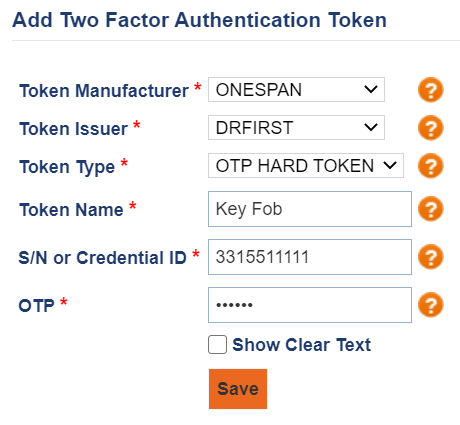Show help for Token Type
460x425 pixels.
click(430, 166)
